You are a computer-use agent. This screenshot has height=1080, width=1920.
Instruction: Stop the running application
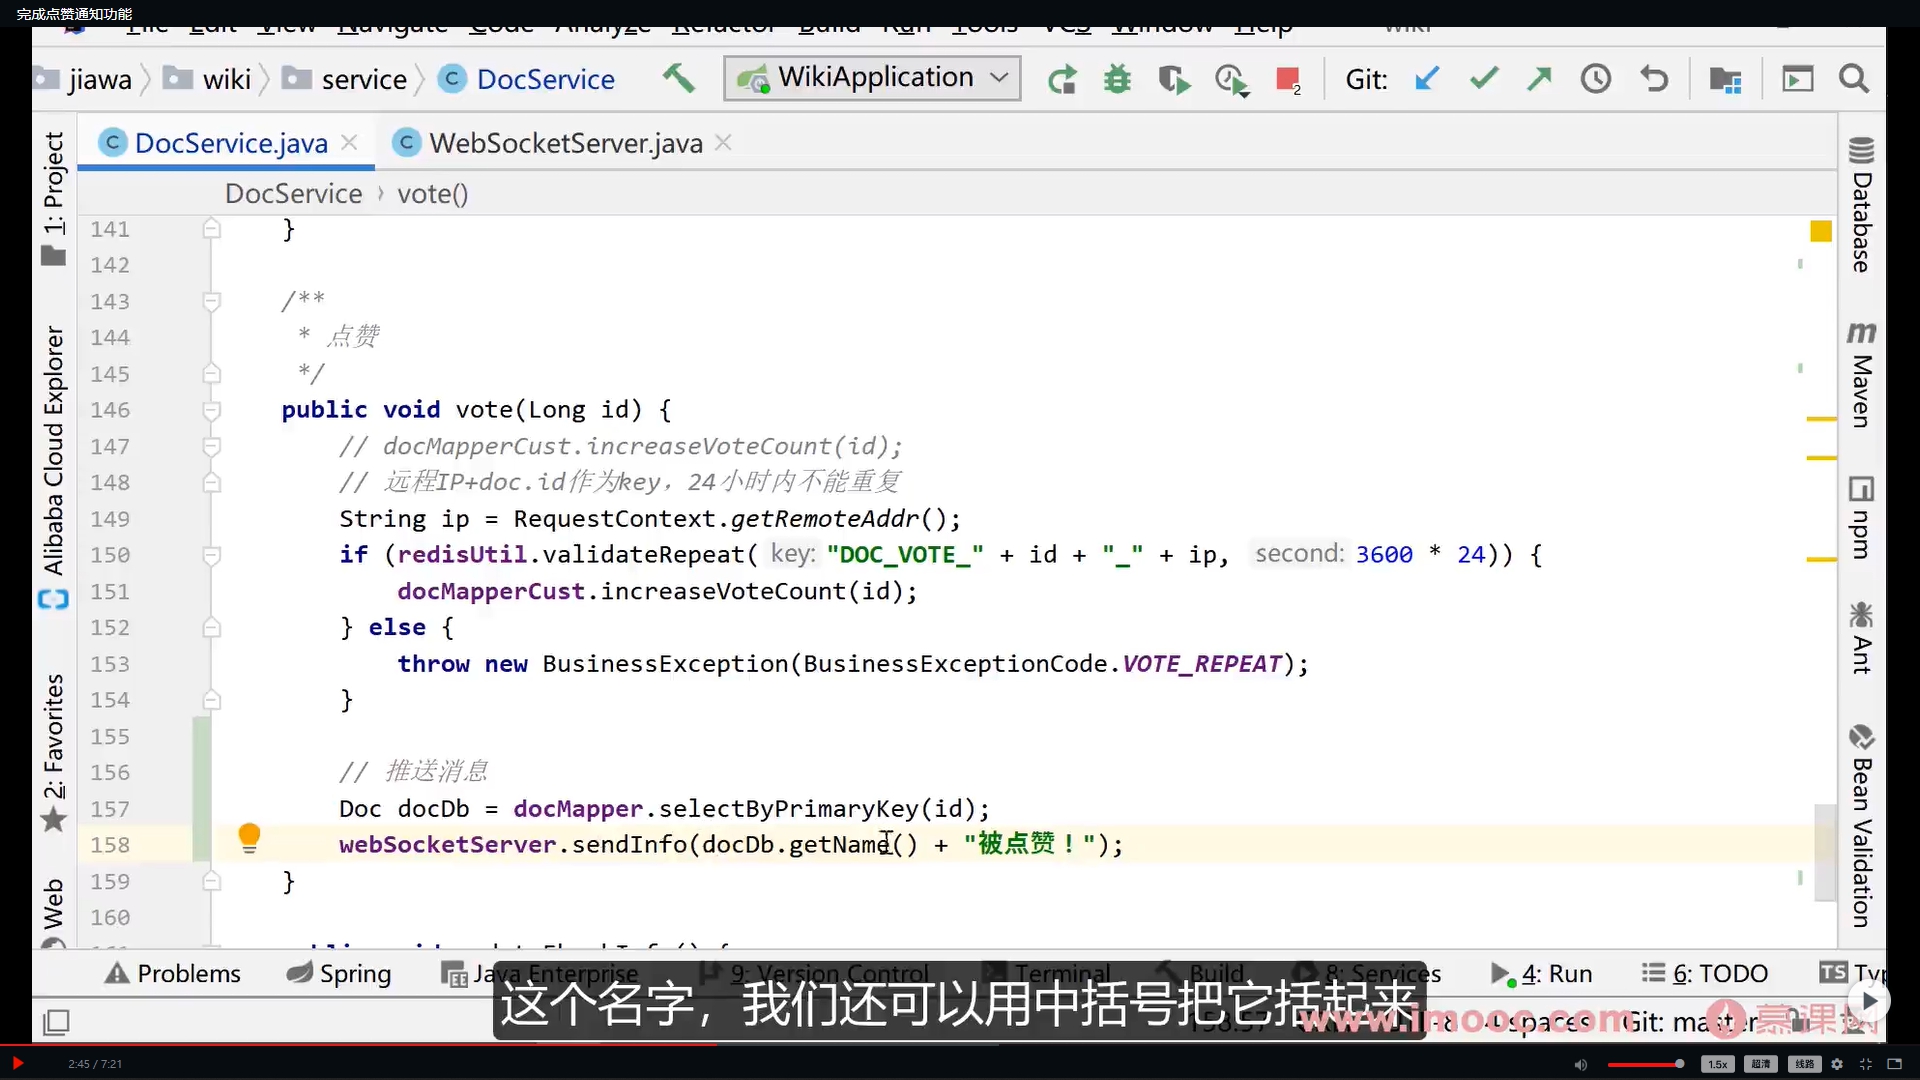click(x=1287, y=79)
